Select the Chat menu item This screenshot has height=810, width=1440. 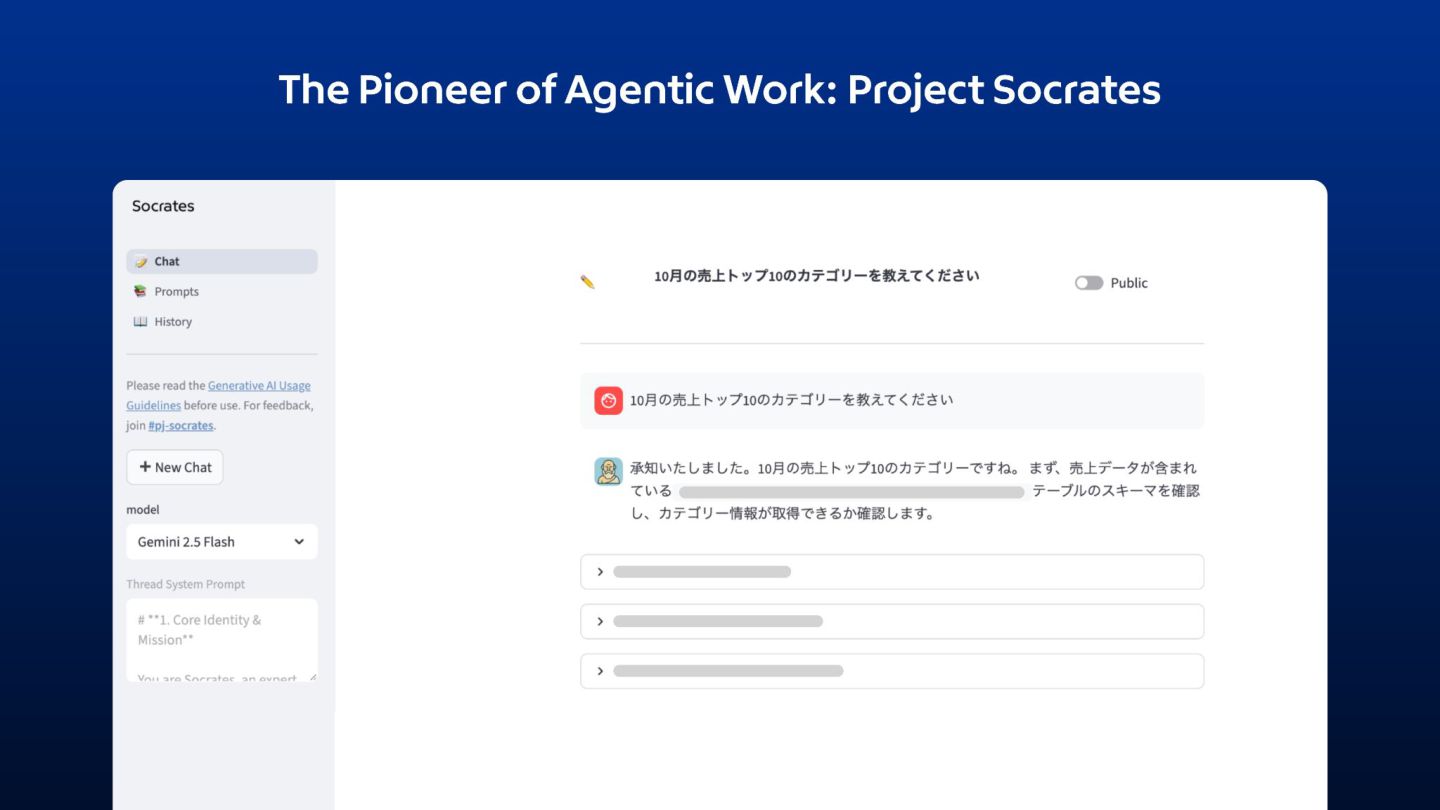click(167, 262)
